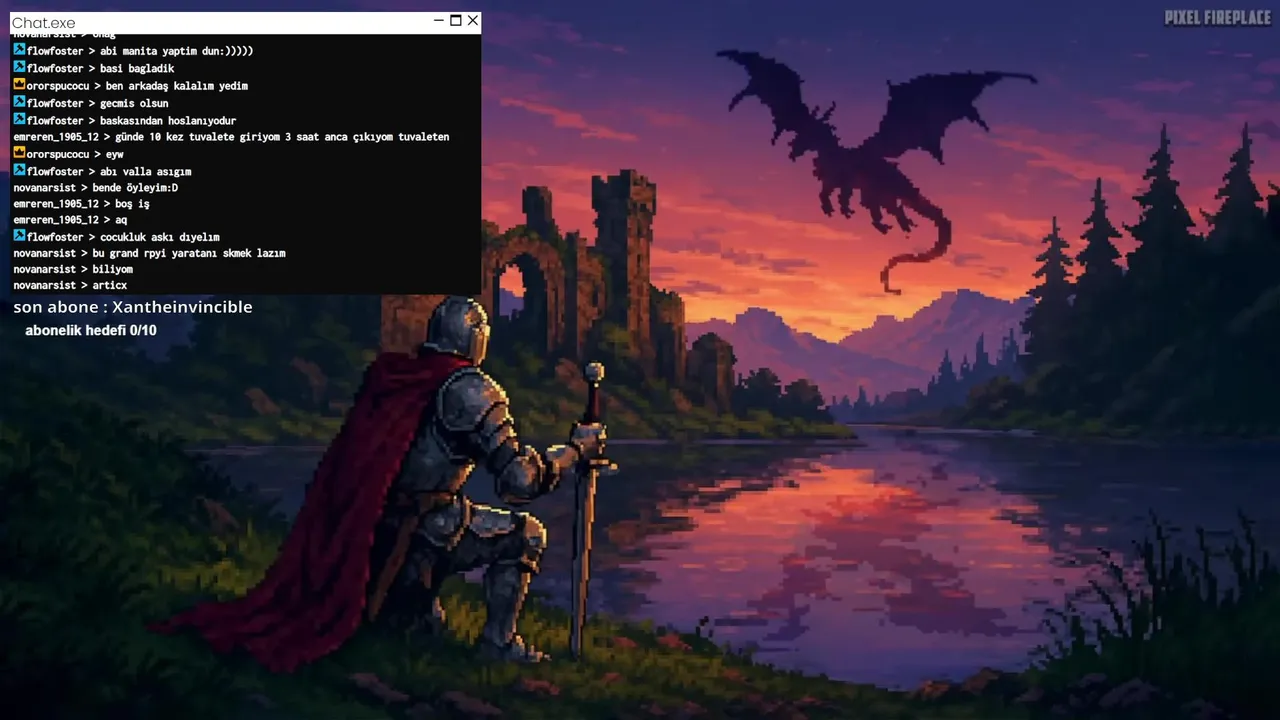Click badge icon beside 'abı valla asıgım'
The height and width of the screenshot is (720, 1280).
tap(19, 170)
